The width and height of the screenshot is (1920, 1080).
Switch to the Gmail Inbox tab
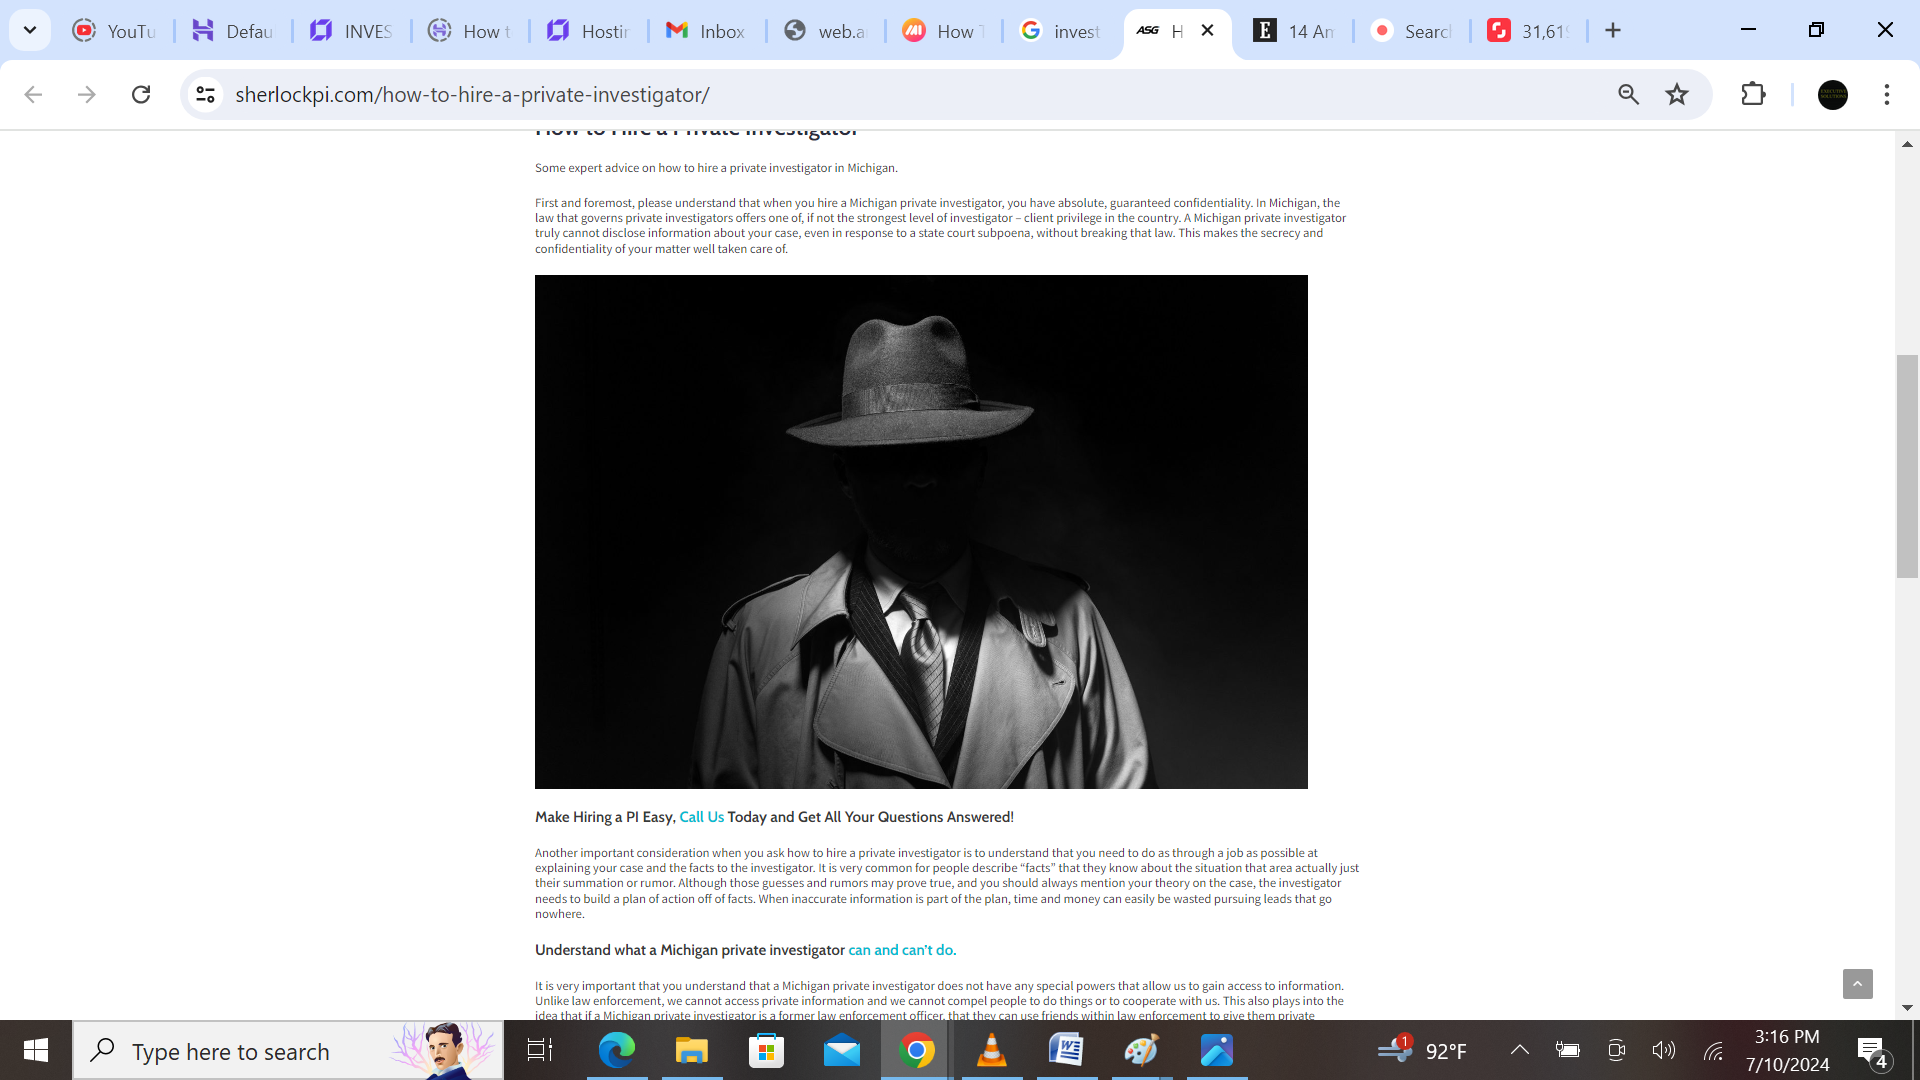tap(706, 31)
